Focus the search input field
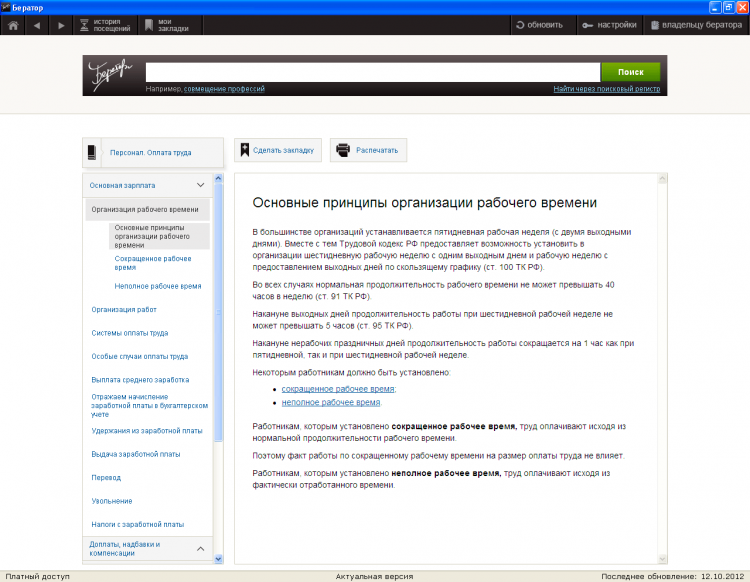Image resolution: width=750 pixels, height=582 pixels. coord(373,72)
